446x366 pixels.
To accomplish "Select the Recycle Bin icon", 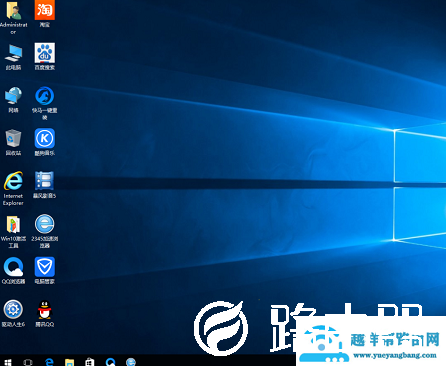I will 13,139.
